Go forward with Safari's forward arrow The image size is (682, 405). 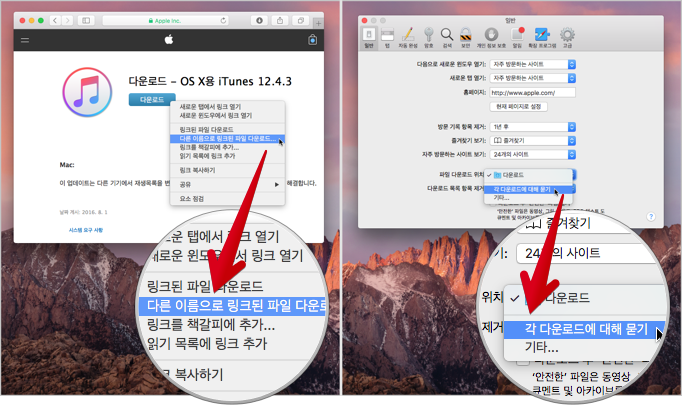(67, 20)
